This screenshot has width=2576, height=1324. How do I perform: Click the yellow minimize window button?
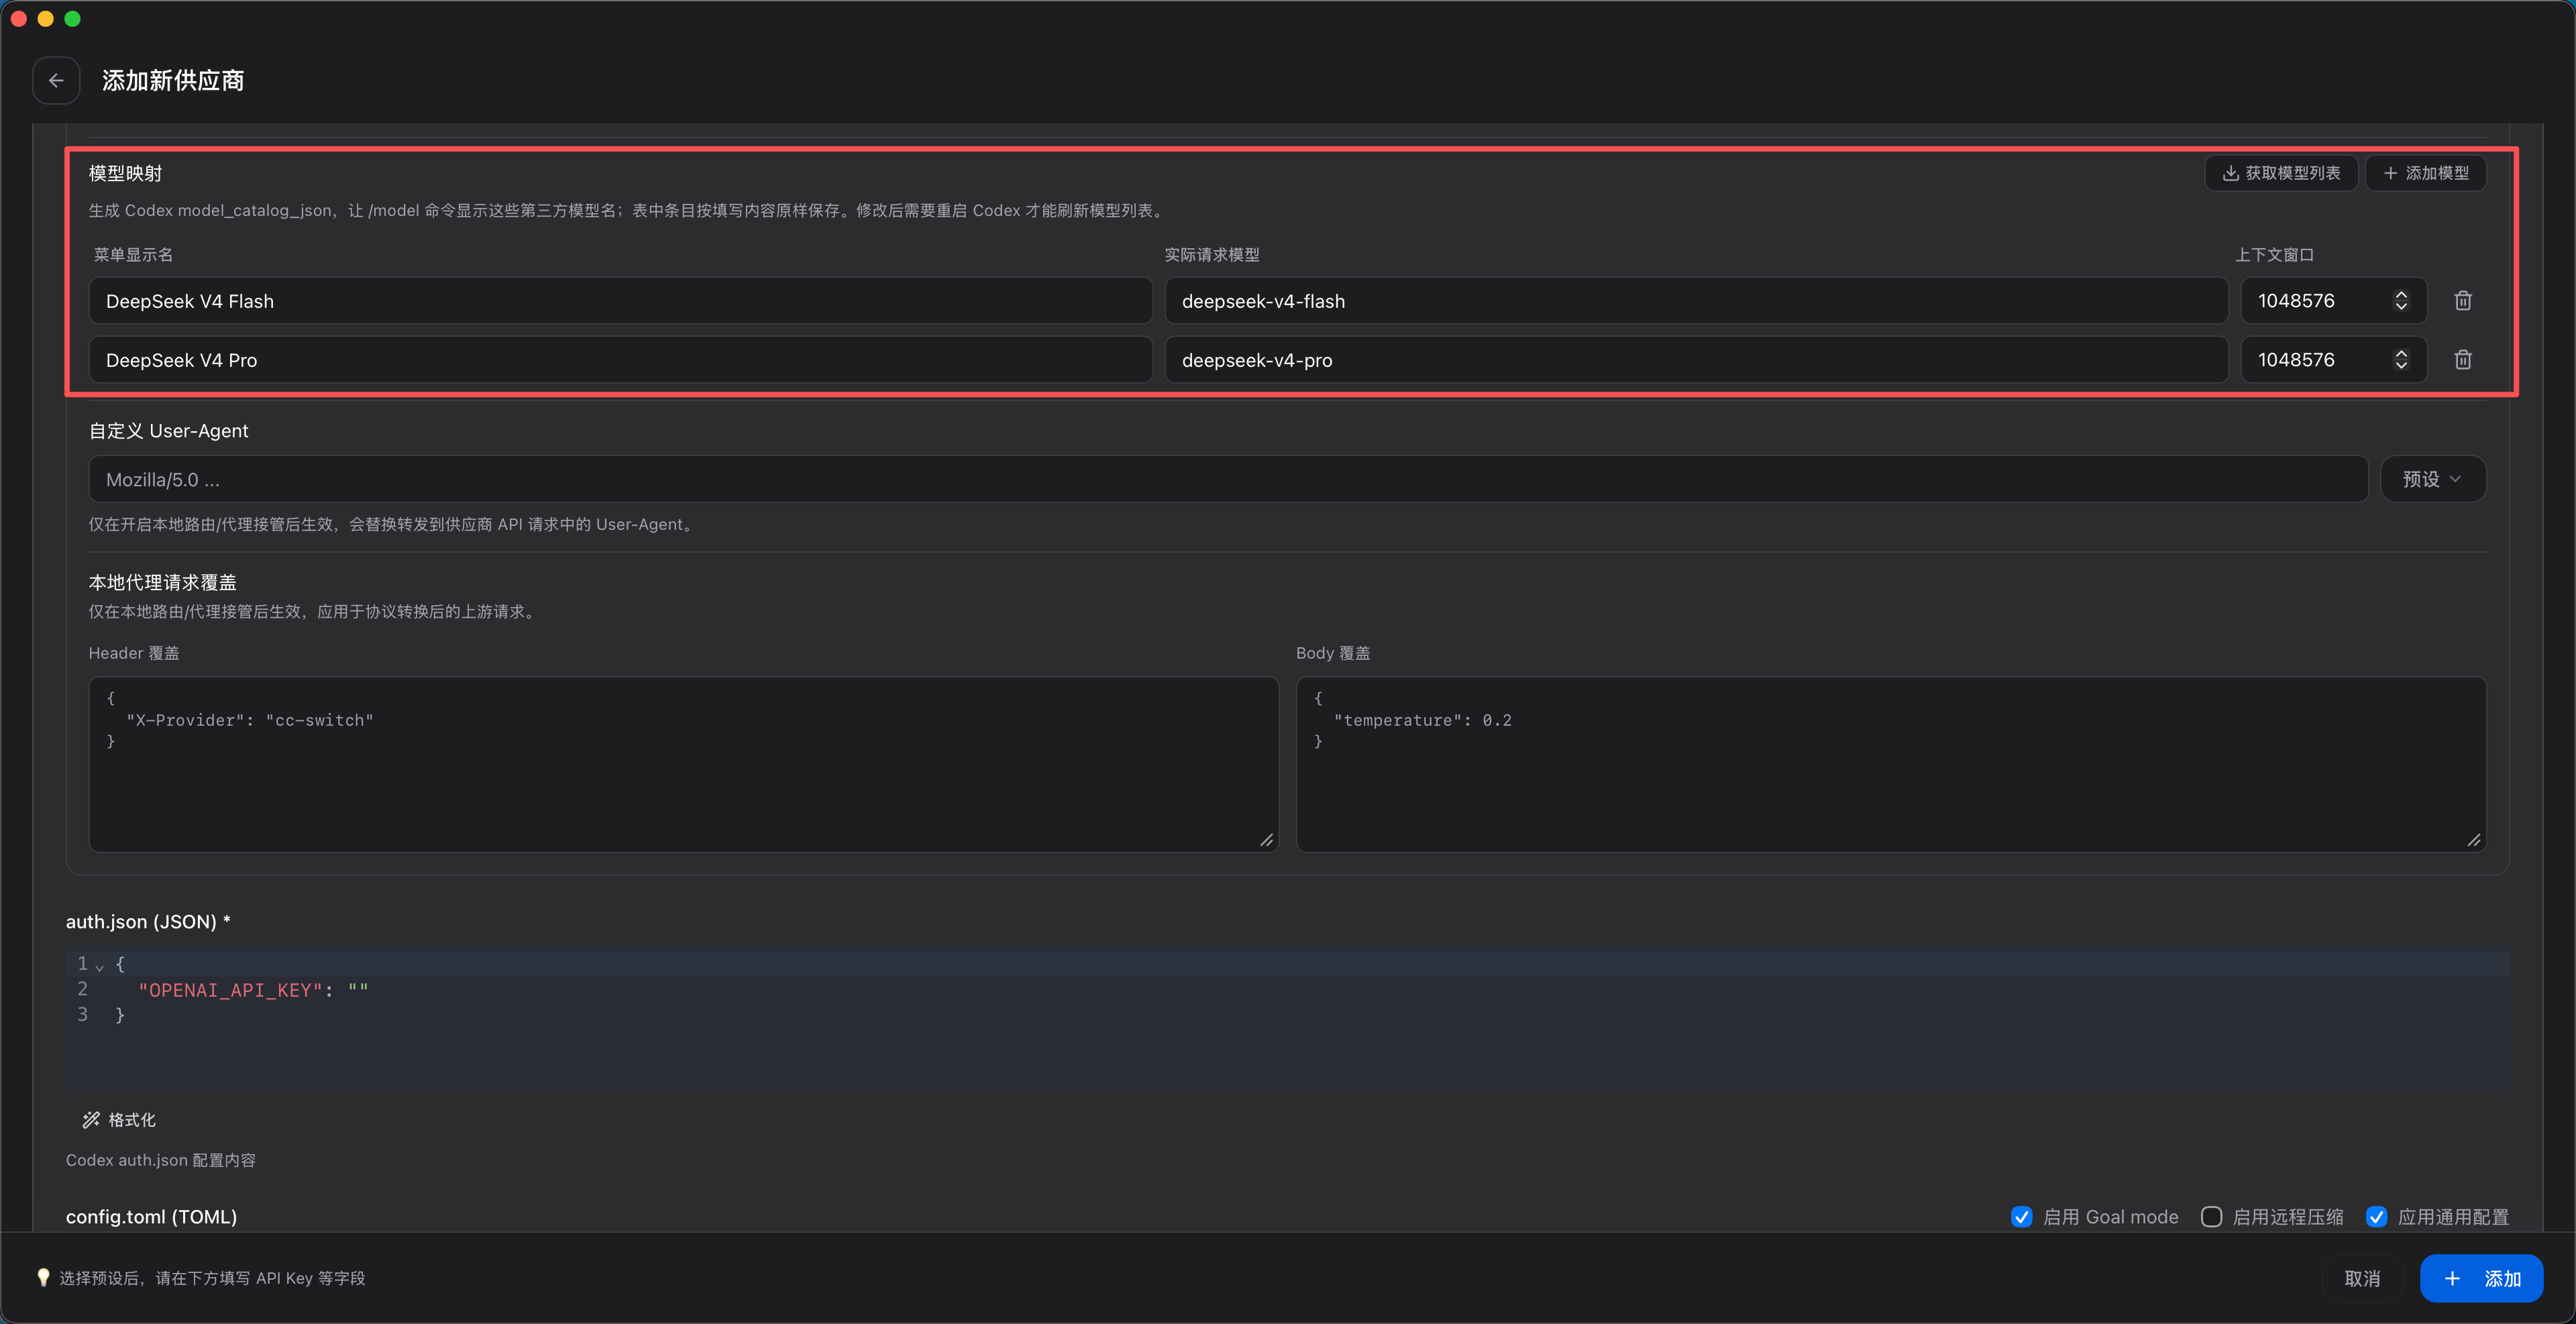coord(45,18)
